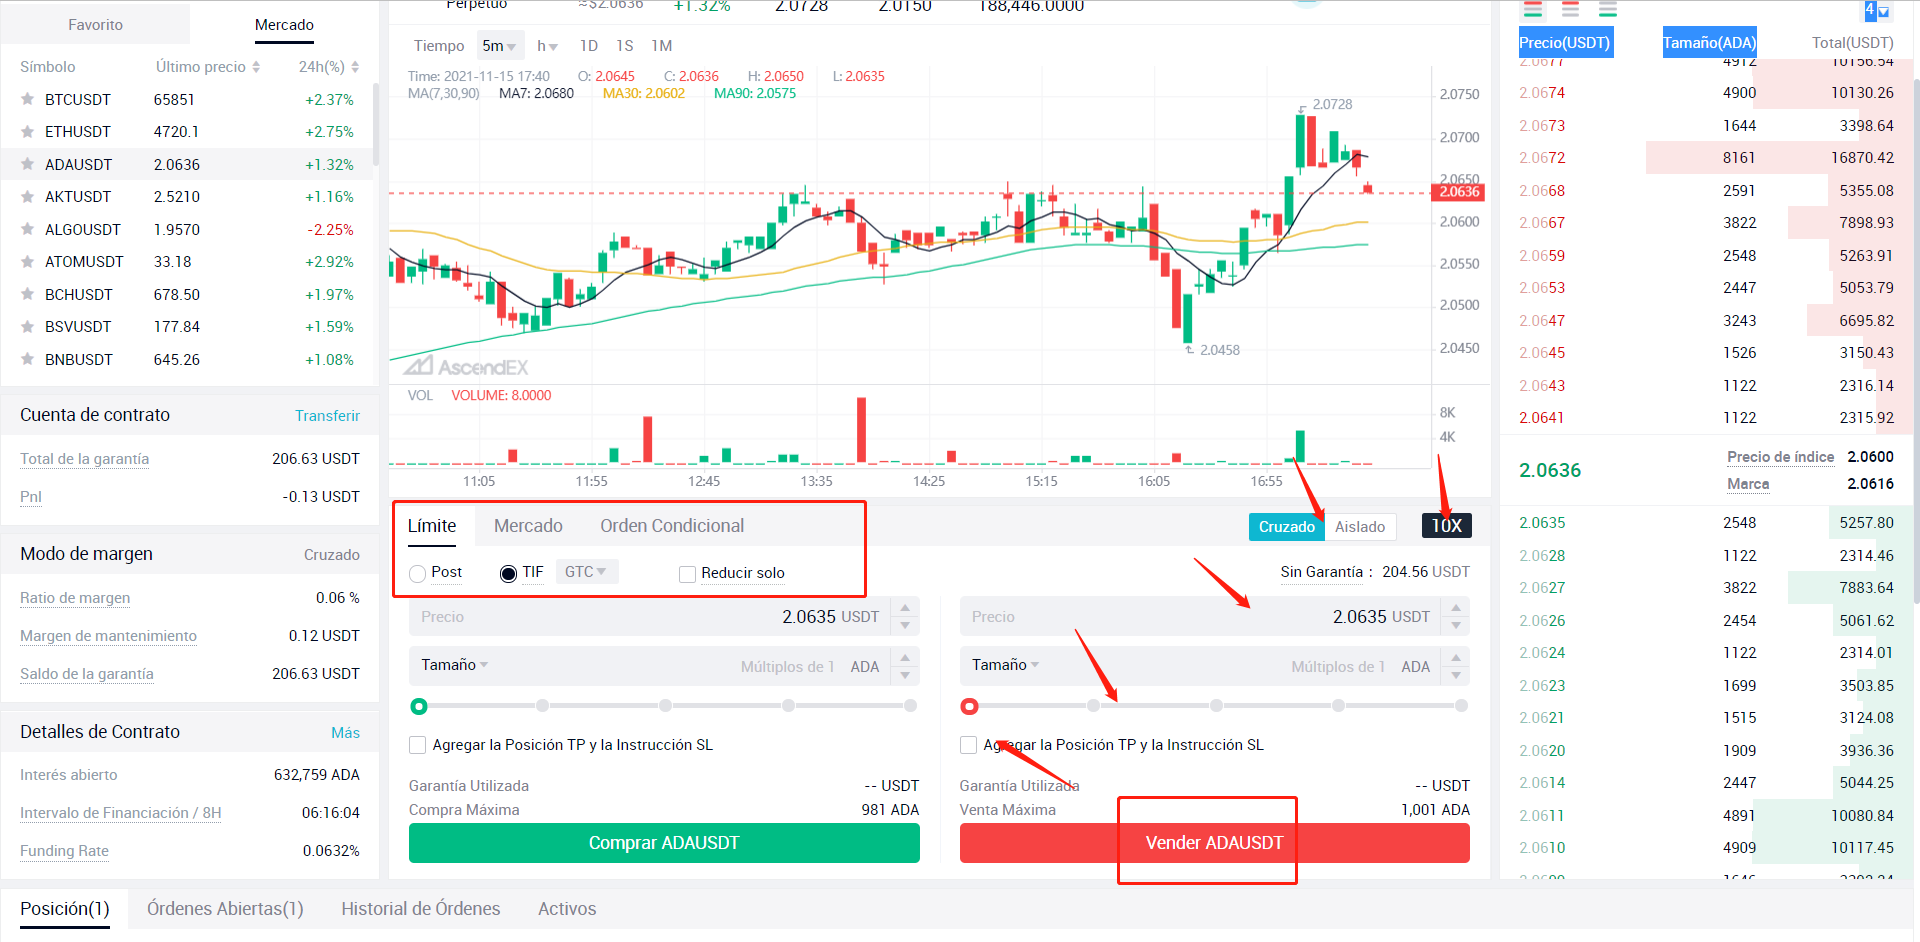Image resolution: width=1920 pixels, height=942 pixels.
Task: Star ETHUSDT as a favorite
Action: click(x=28, y=132)
